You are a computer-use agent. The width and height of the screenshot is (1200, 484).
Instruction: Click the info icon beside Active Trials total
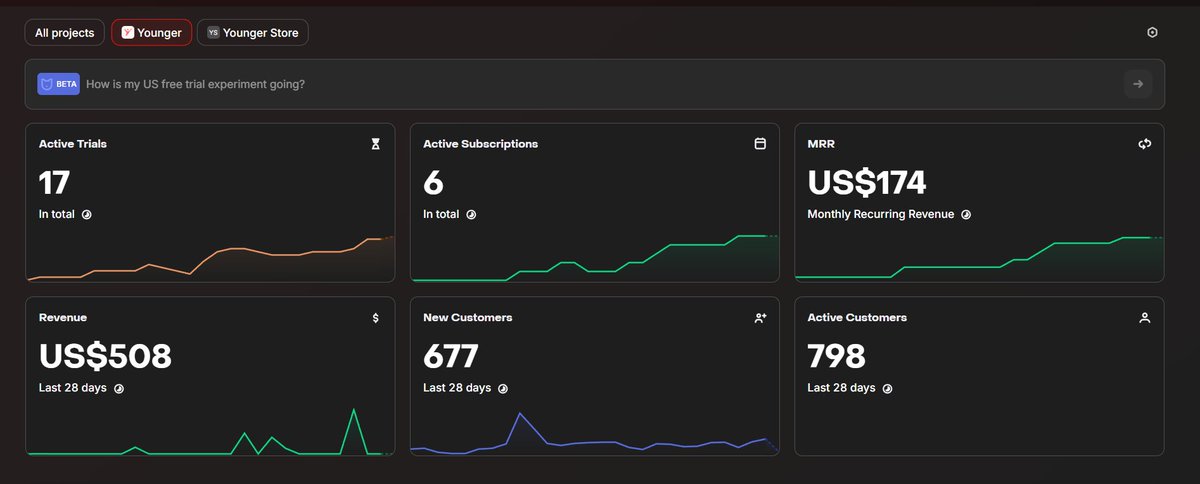(86, 214)
